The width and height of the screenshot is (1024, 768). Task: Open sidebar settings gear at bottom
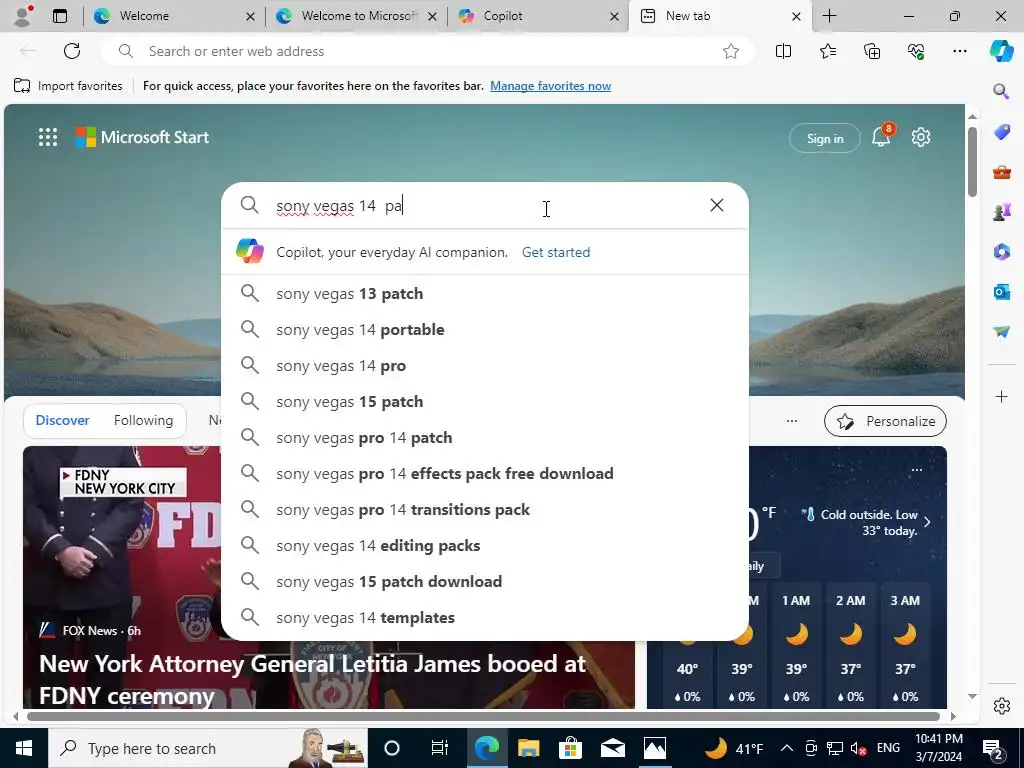coord(1001,706)
